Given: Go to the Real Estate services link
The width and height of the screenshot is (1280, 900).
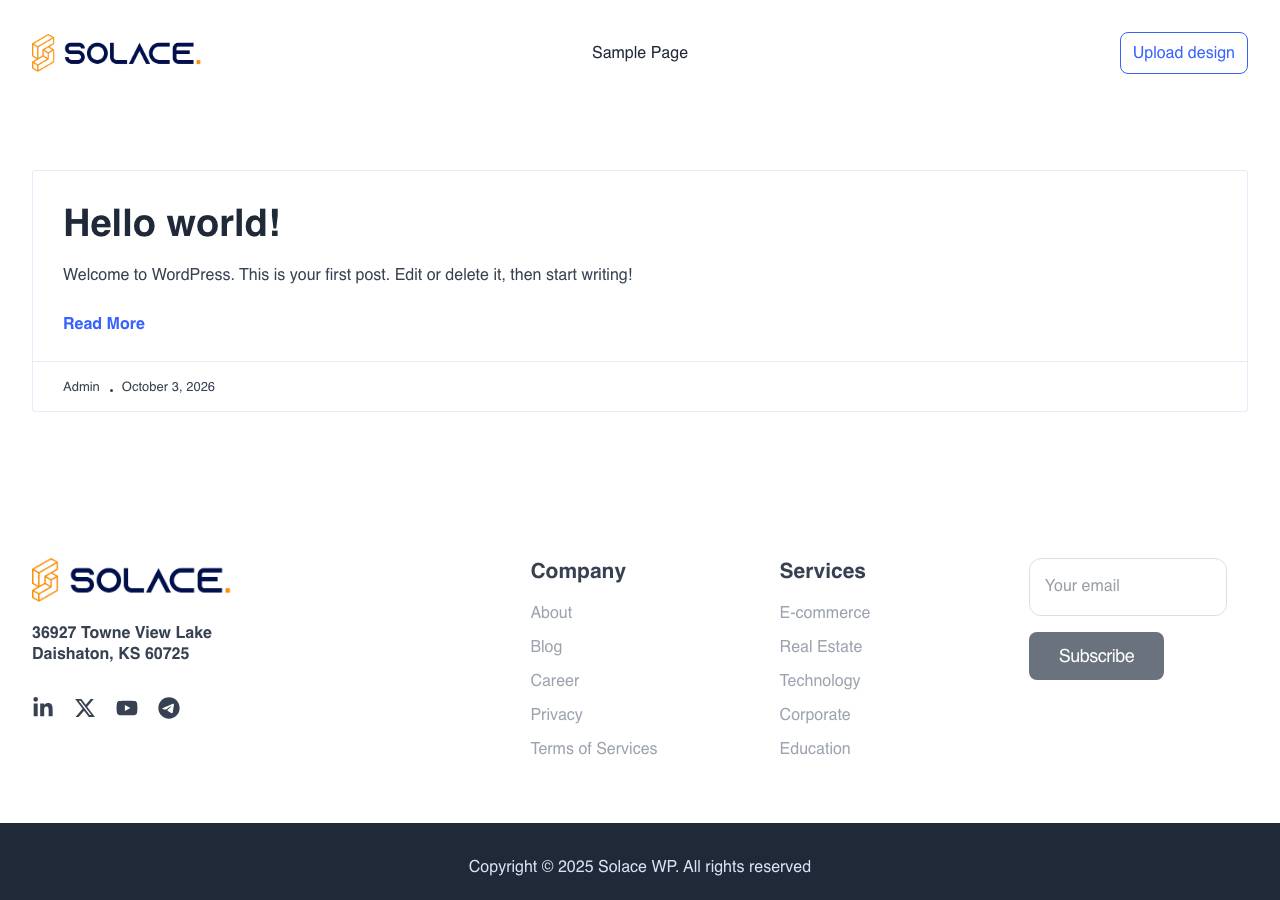Looking at the screenshot, I should (x=821, y=647).
